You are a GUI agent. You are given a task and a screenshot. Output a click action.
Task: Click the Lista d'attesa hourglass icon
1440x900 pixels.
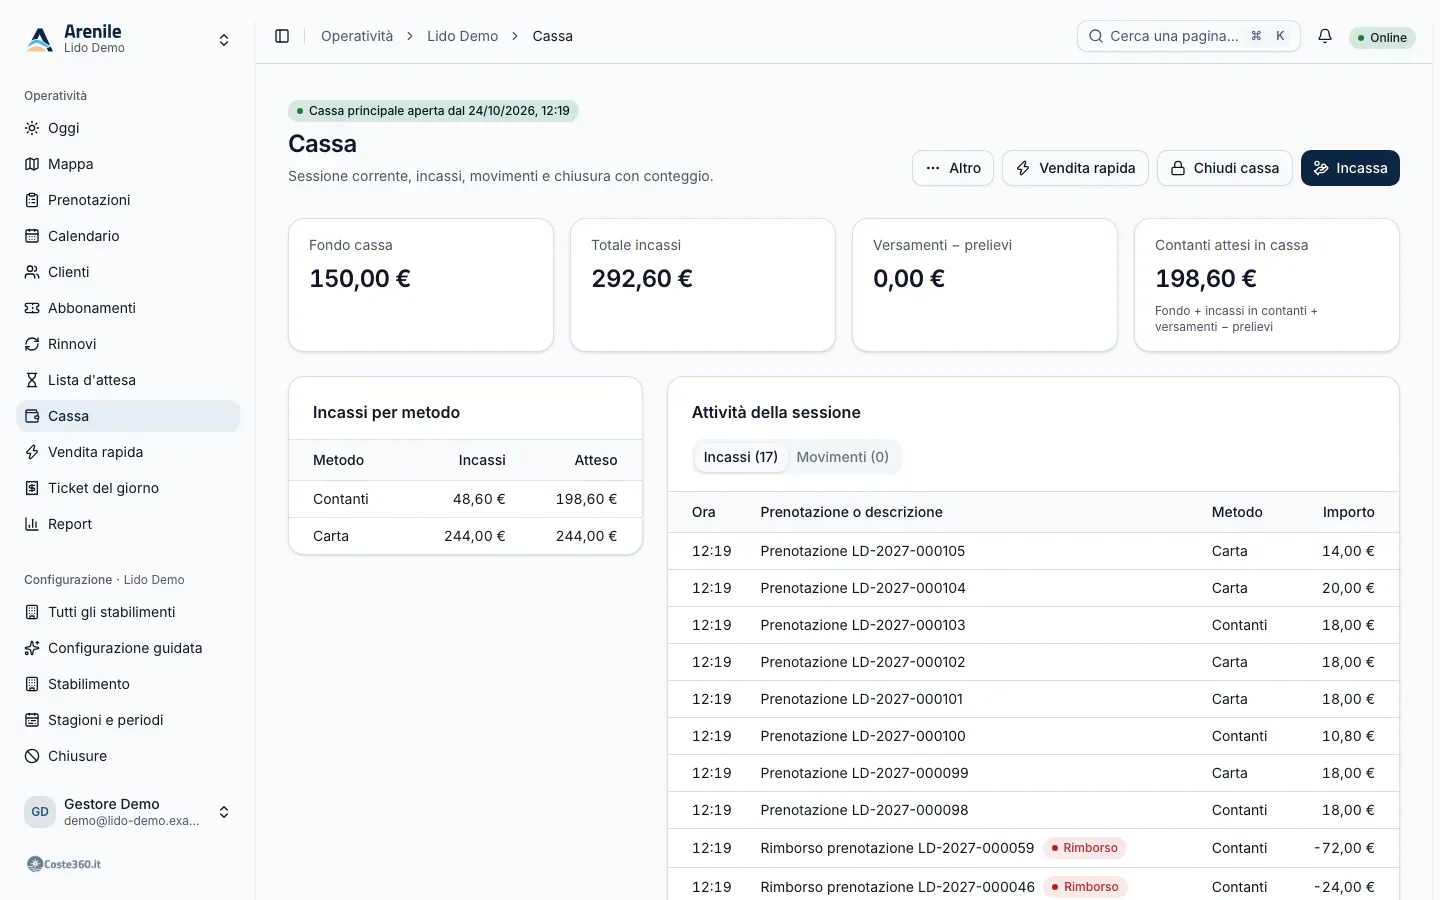coord(32,380)
